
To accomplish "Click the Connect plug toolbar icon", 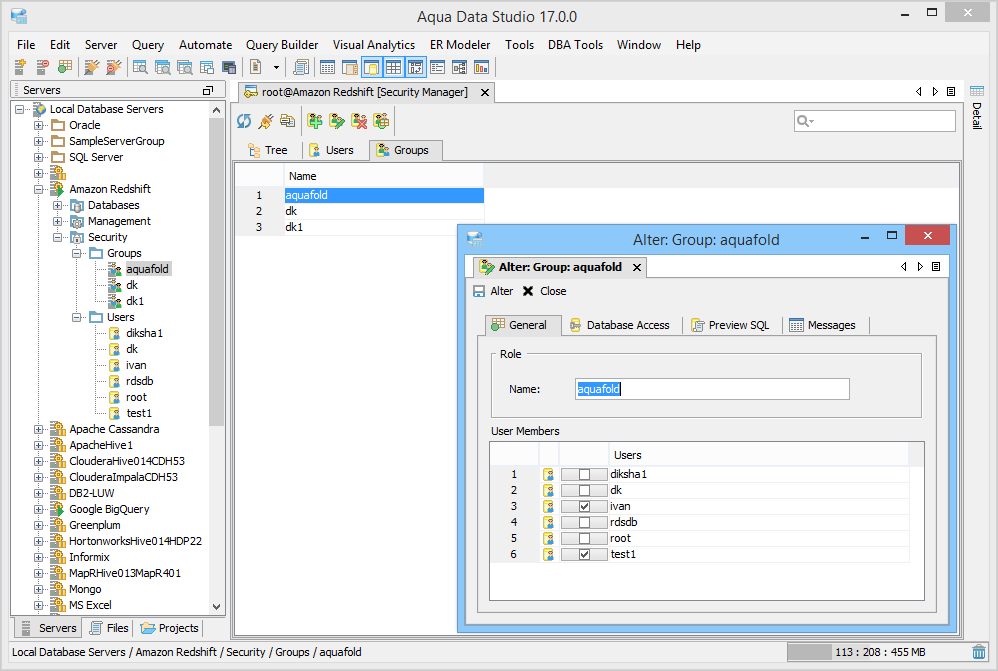I will tap(92, 67).
